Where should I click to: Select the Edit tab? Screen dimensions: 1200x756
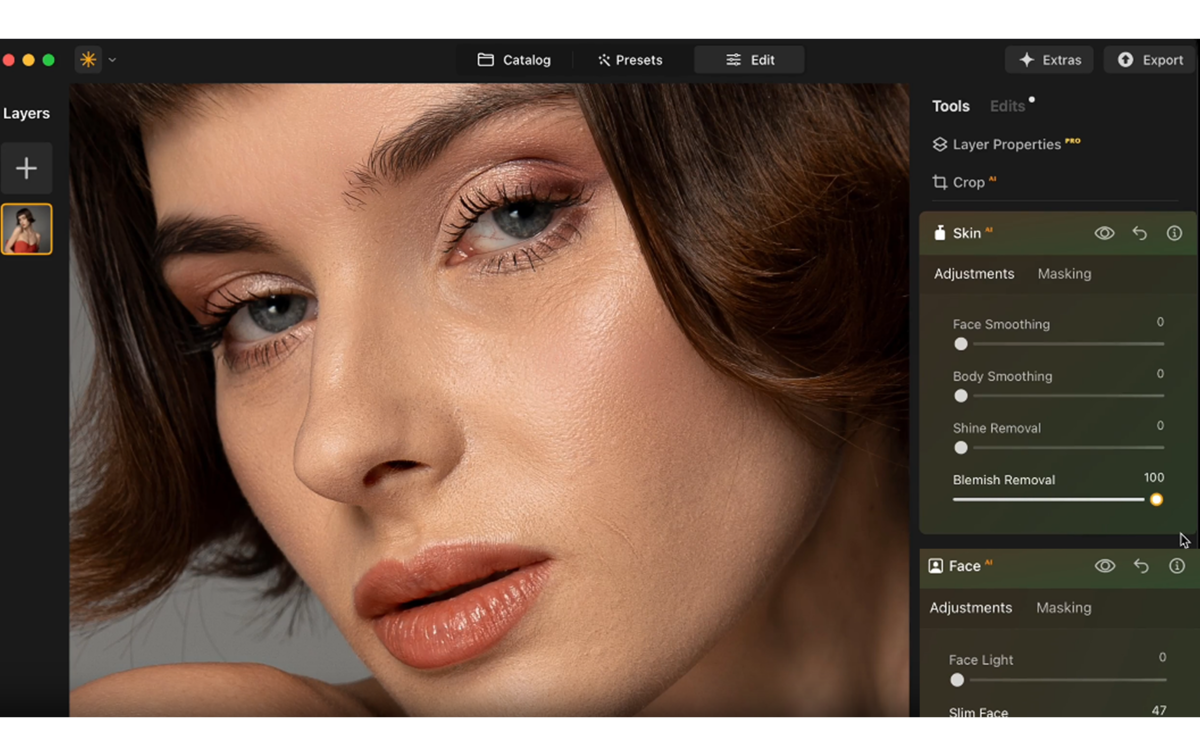click(x=750, y=60)
